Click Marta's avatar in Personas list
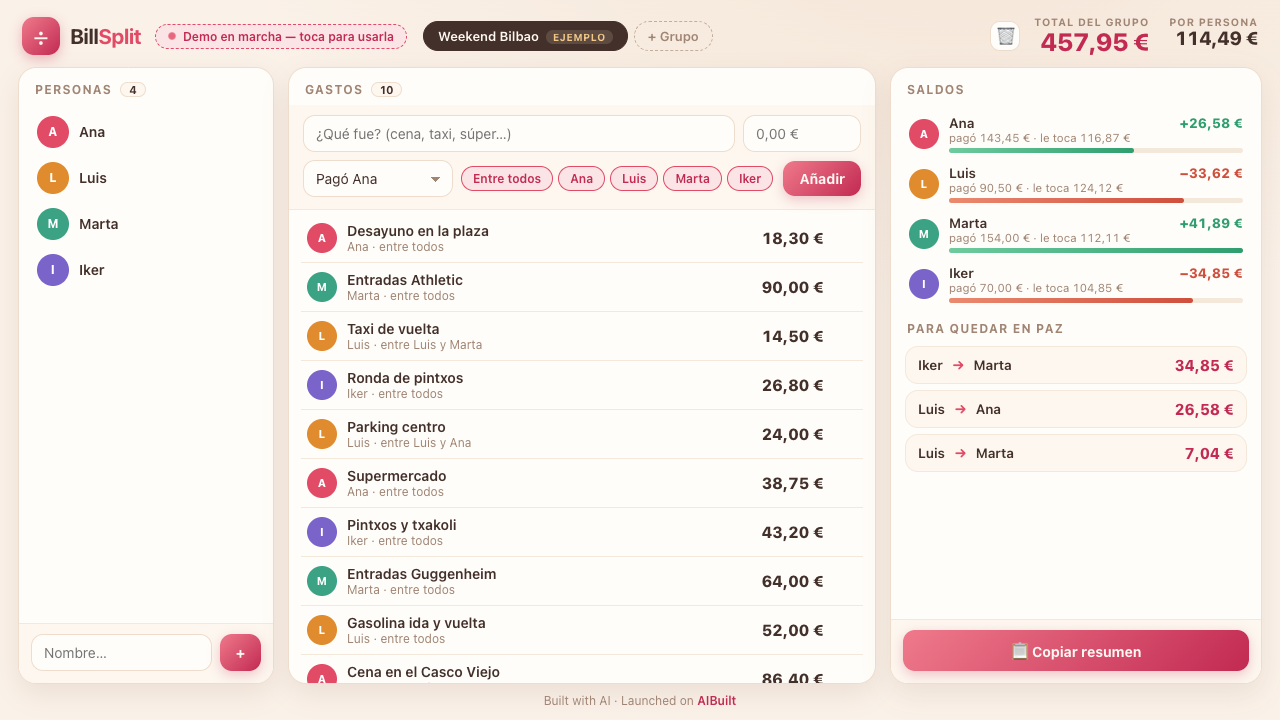Image resolution: width=1280 pixels, height=720 pixels. point(53,224)
